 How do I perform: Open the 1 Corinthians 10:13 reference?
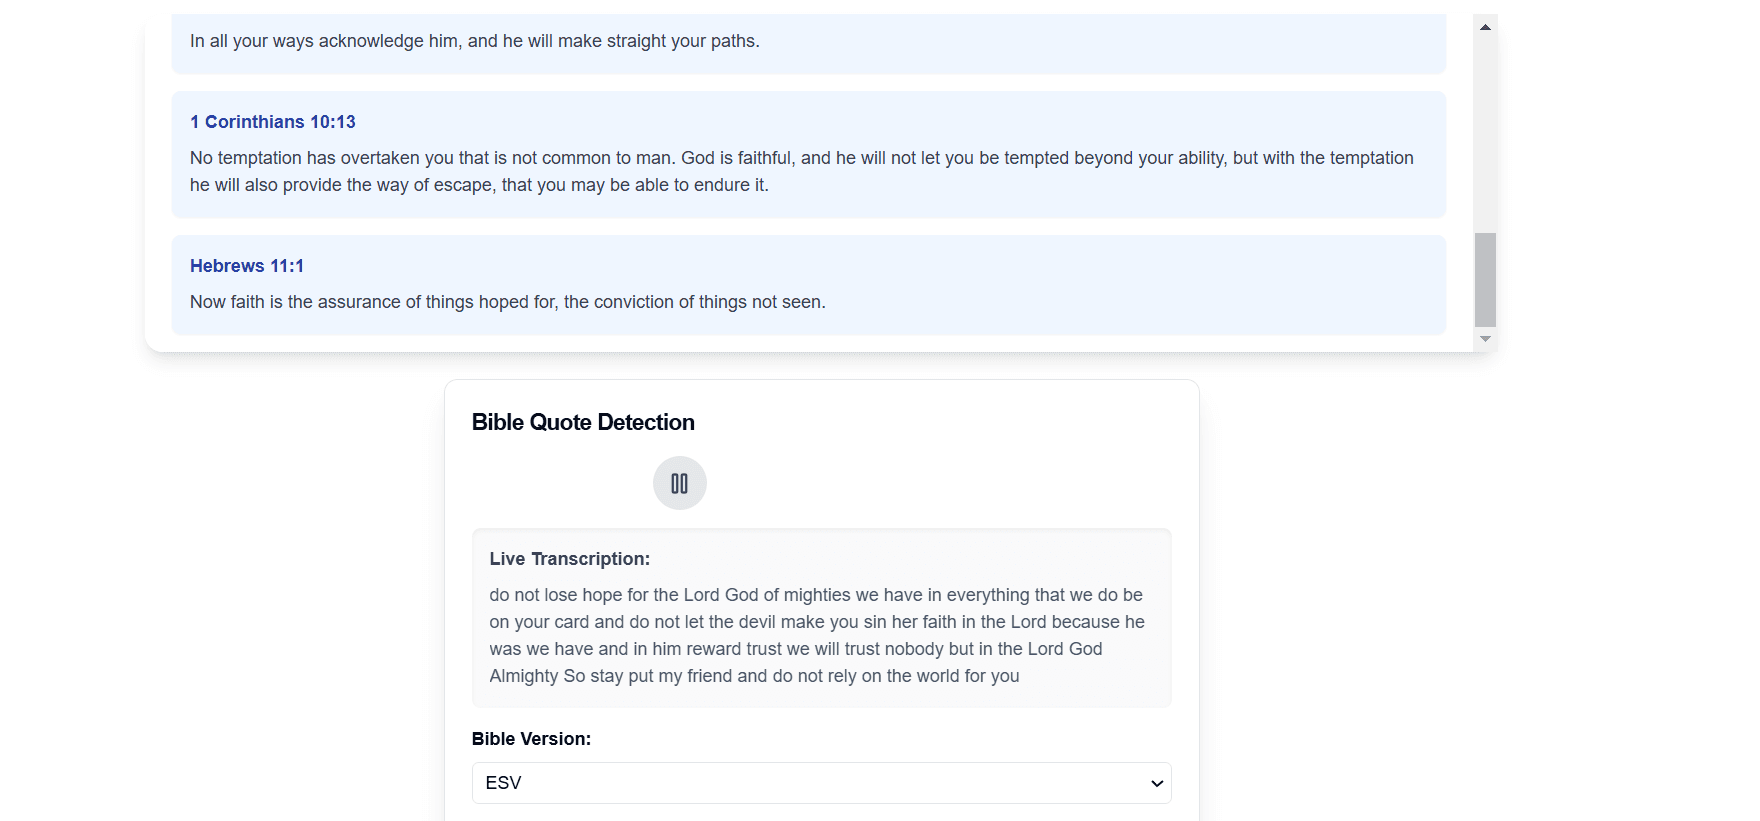pyautogui.click(x=273, y=122)
